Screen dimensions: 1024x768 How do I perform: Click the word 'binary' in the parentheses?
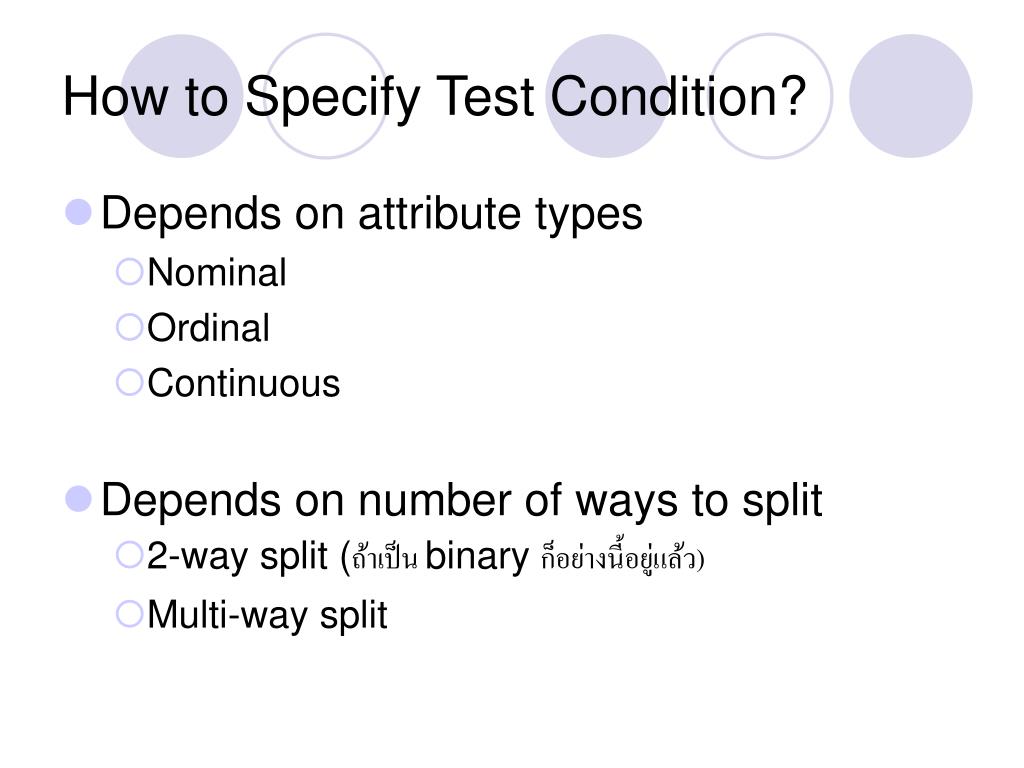pyautogui.click(x=477, y=558)
